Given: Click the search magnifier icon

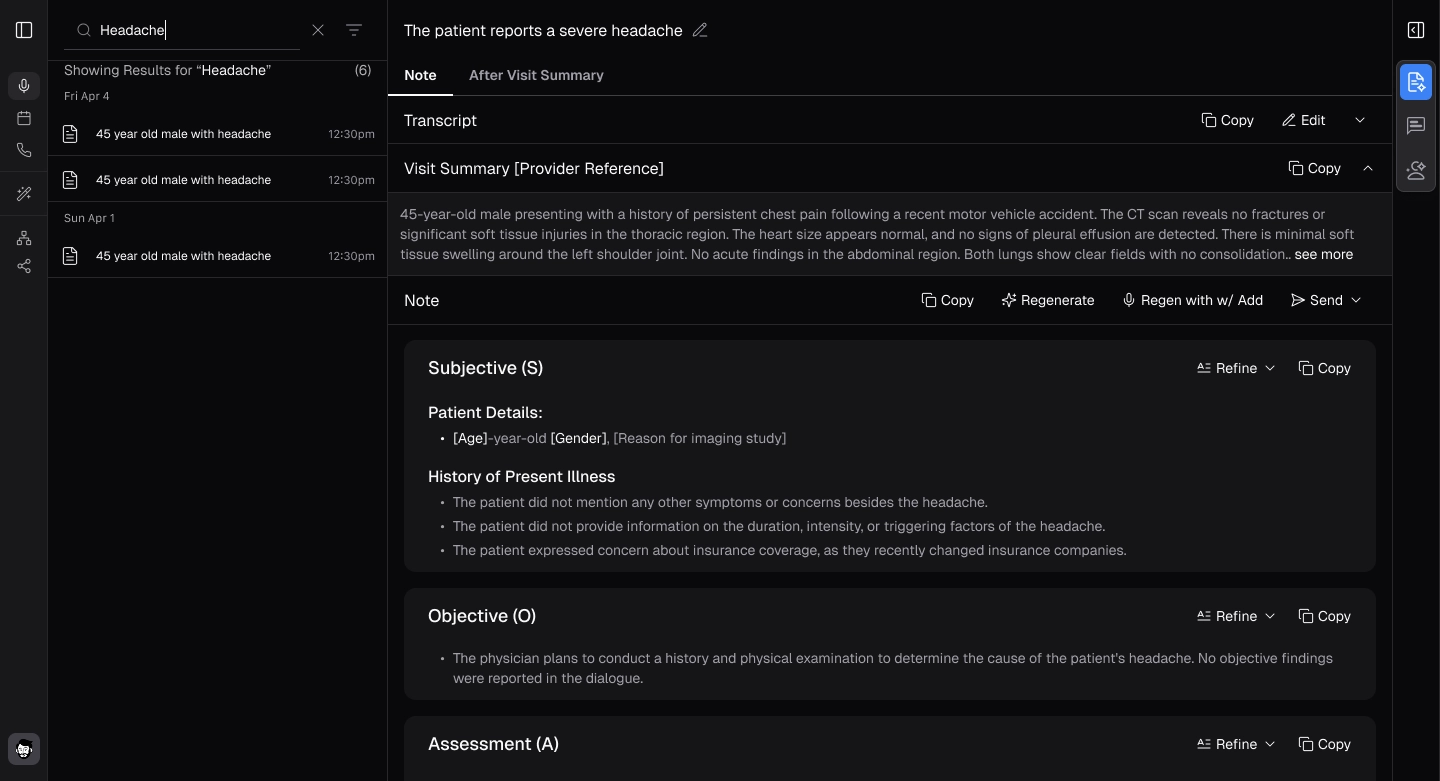Looking at the screenshot, I should click(x=84, y=30).
